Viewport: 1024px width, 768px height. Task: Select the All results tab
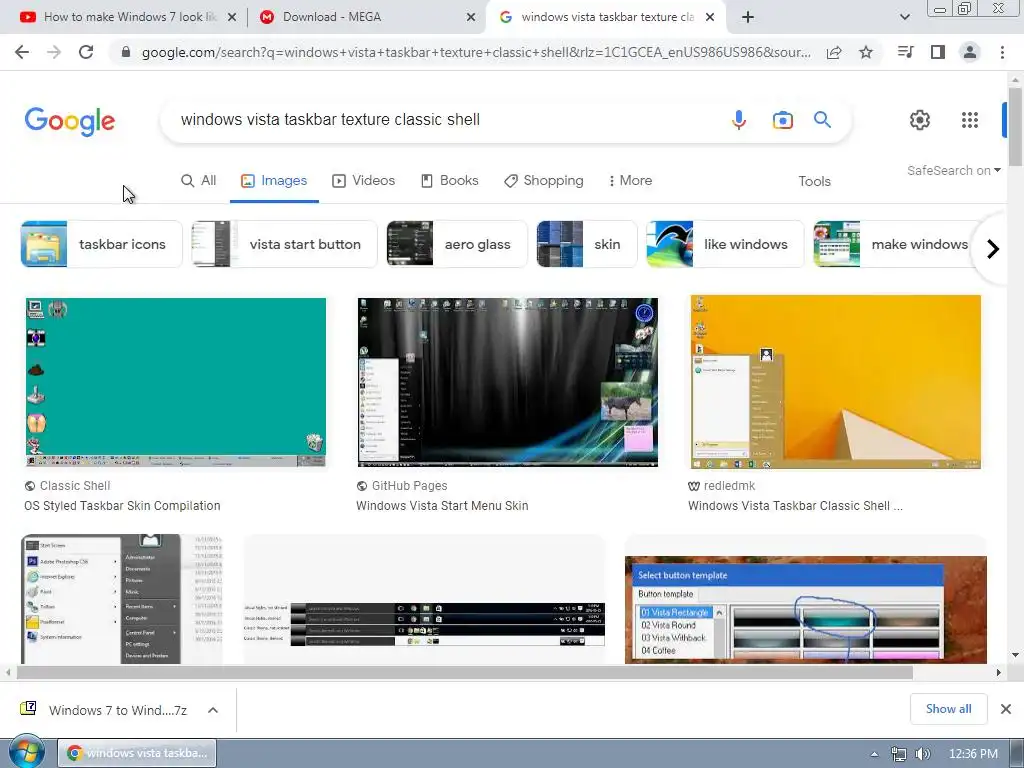tap(199, 181)
